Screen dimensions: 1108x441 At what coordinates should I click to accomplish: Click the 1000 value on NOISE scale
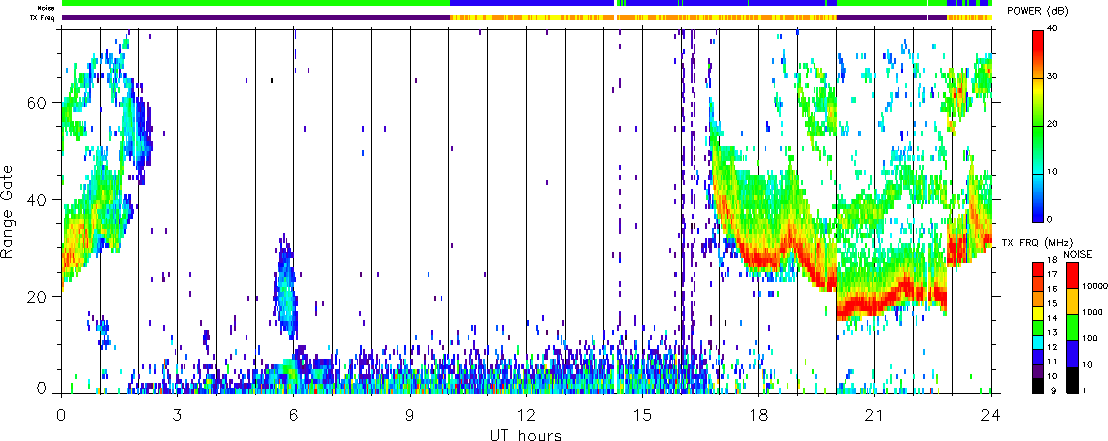click(x=1091, y=312)
